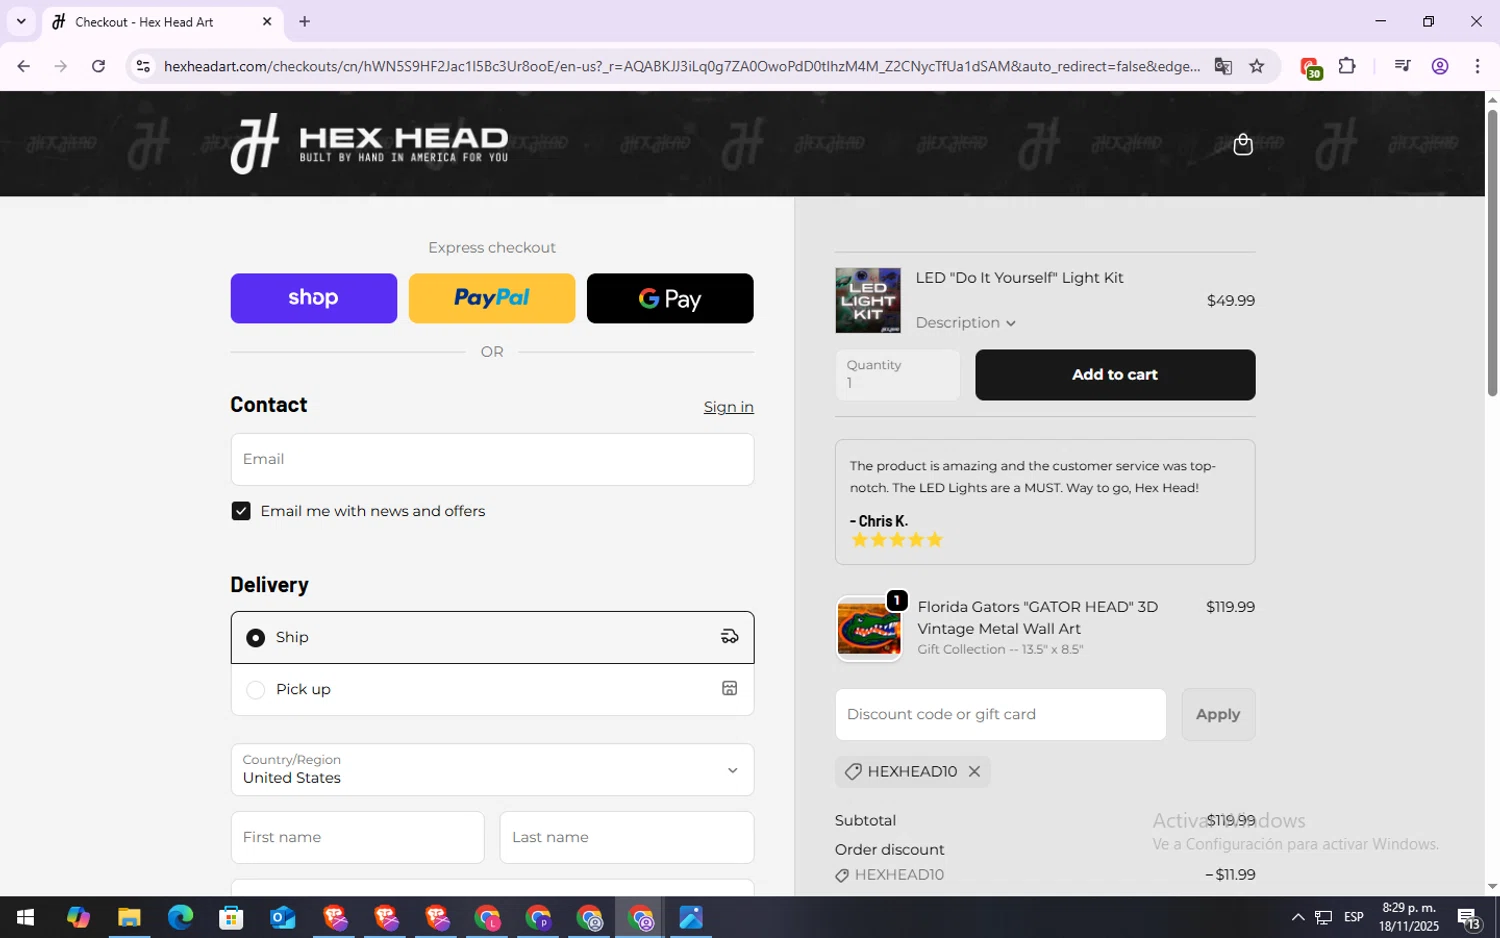Remove the HEXHEAD10 discount code
This screenshot has height=938, width=1500.
point(974,772)
